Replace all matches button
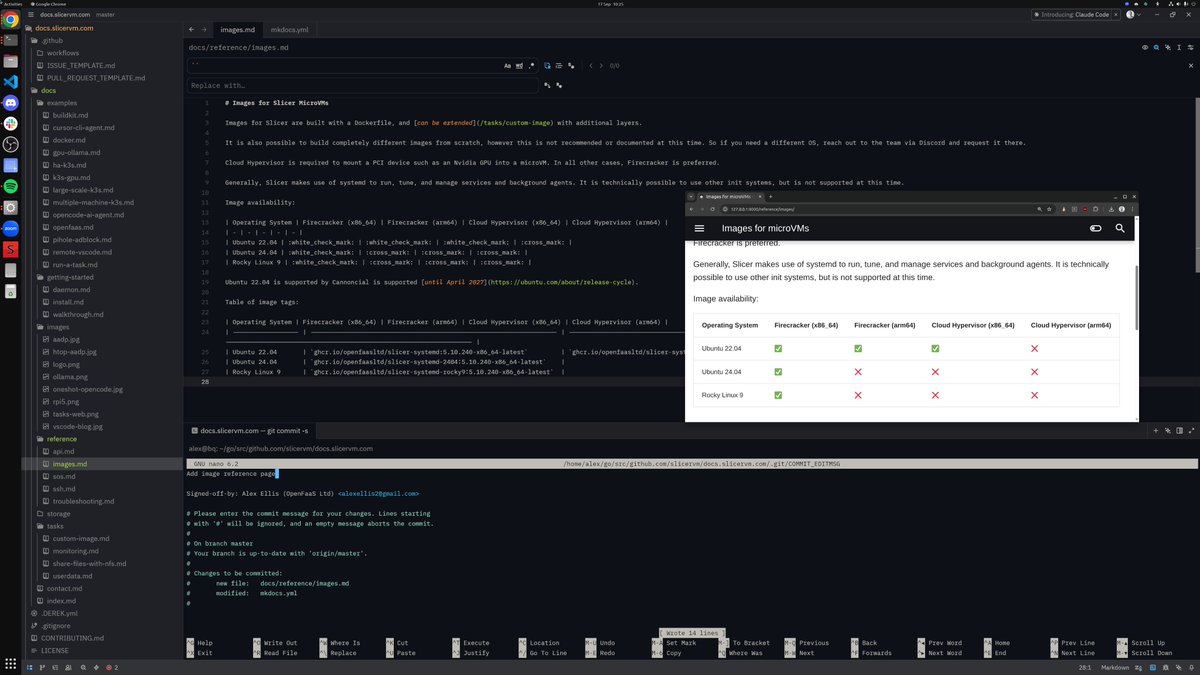 click(x=560, y=86)
